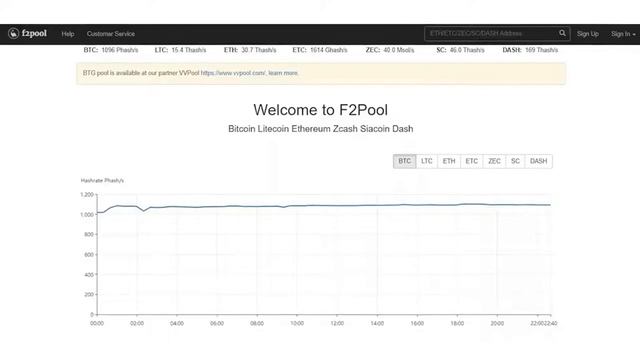Click the Hashrate Phash/s axis label

102,180
